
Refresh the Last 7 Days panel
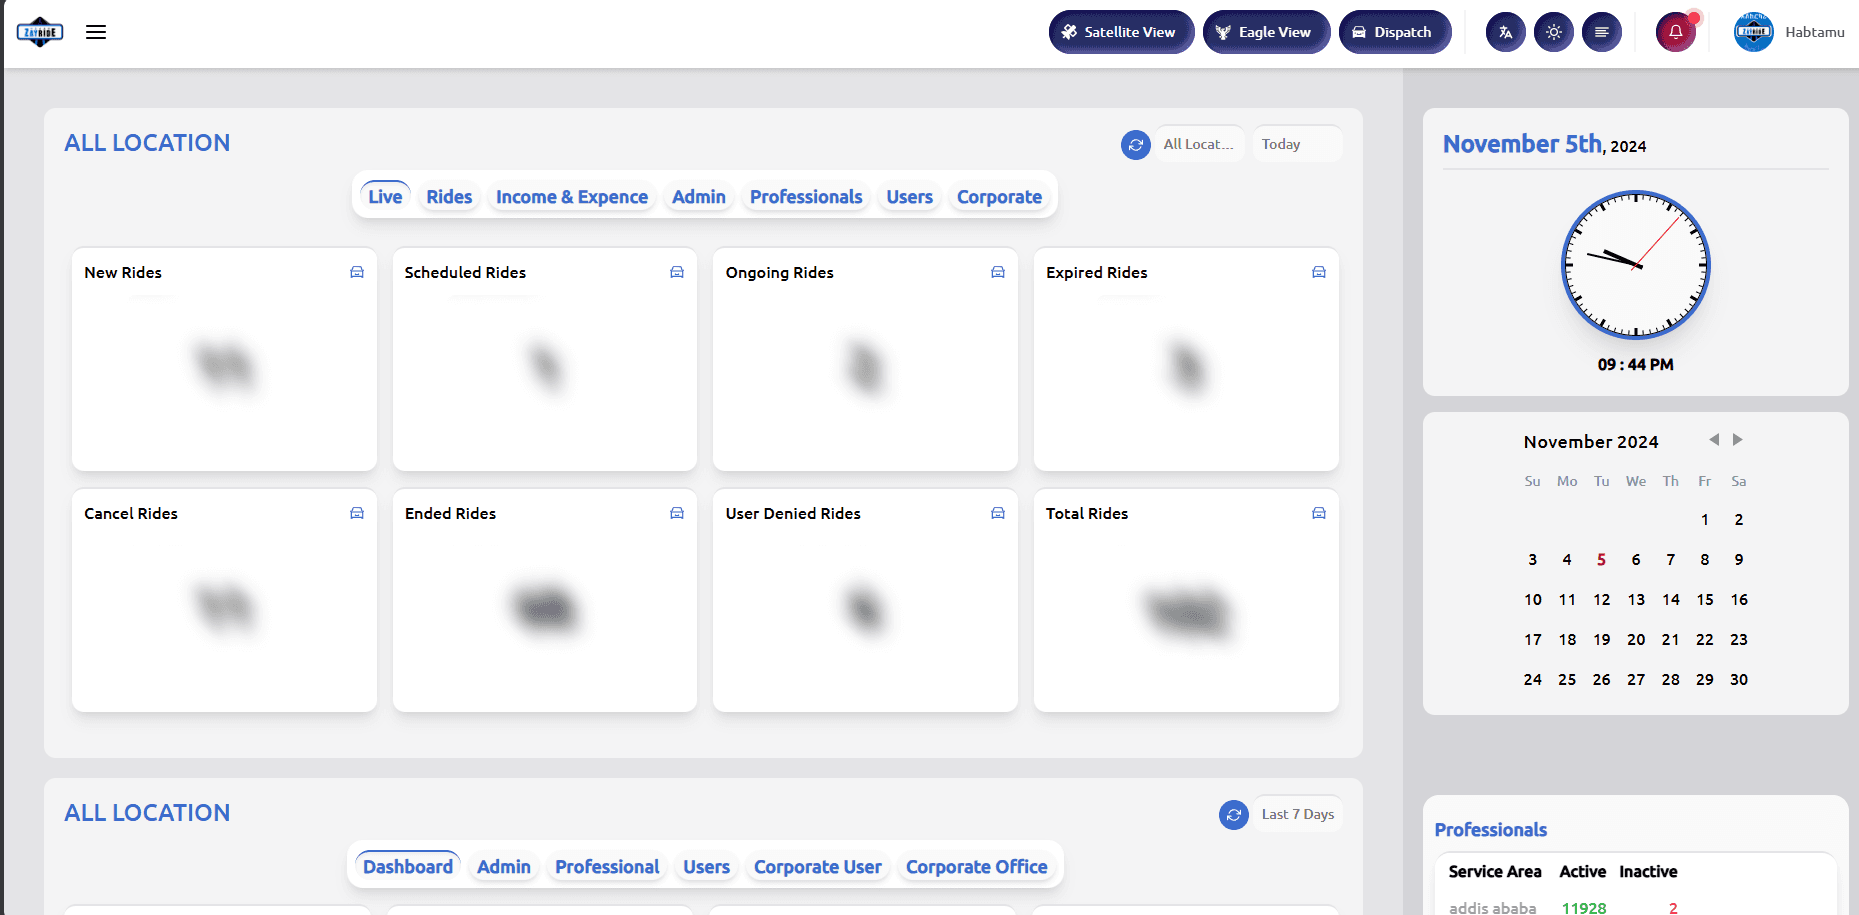click(x=1234, y=815)
